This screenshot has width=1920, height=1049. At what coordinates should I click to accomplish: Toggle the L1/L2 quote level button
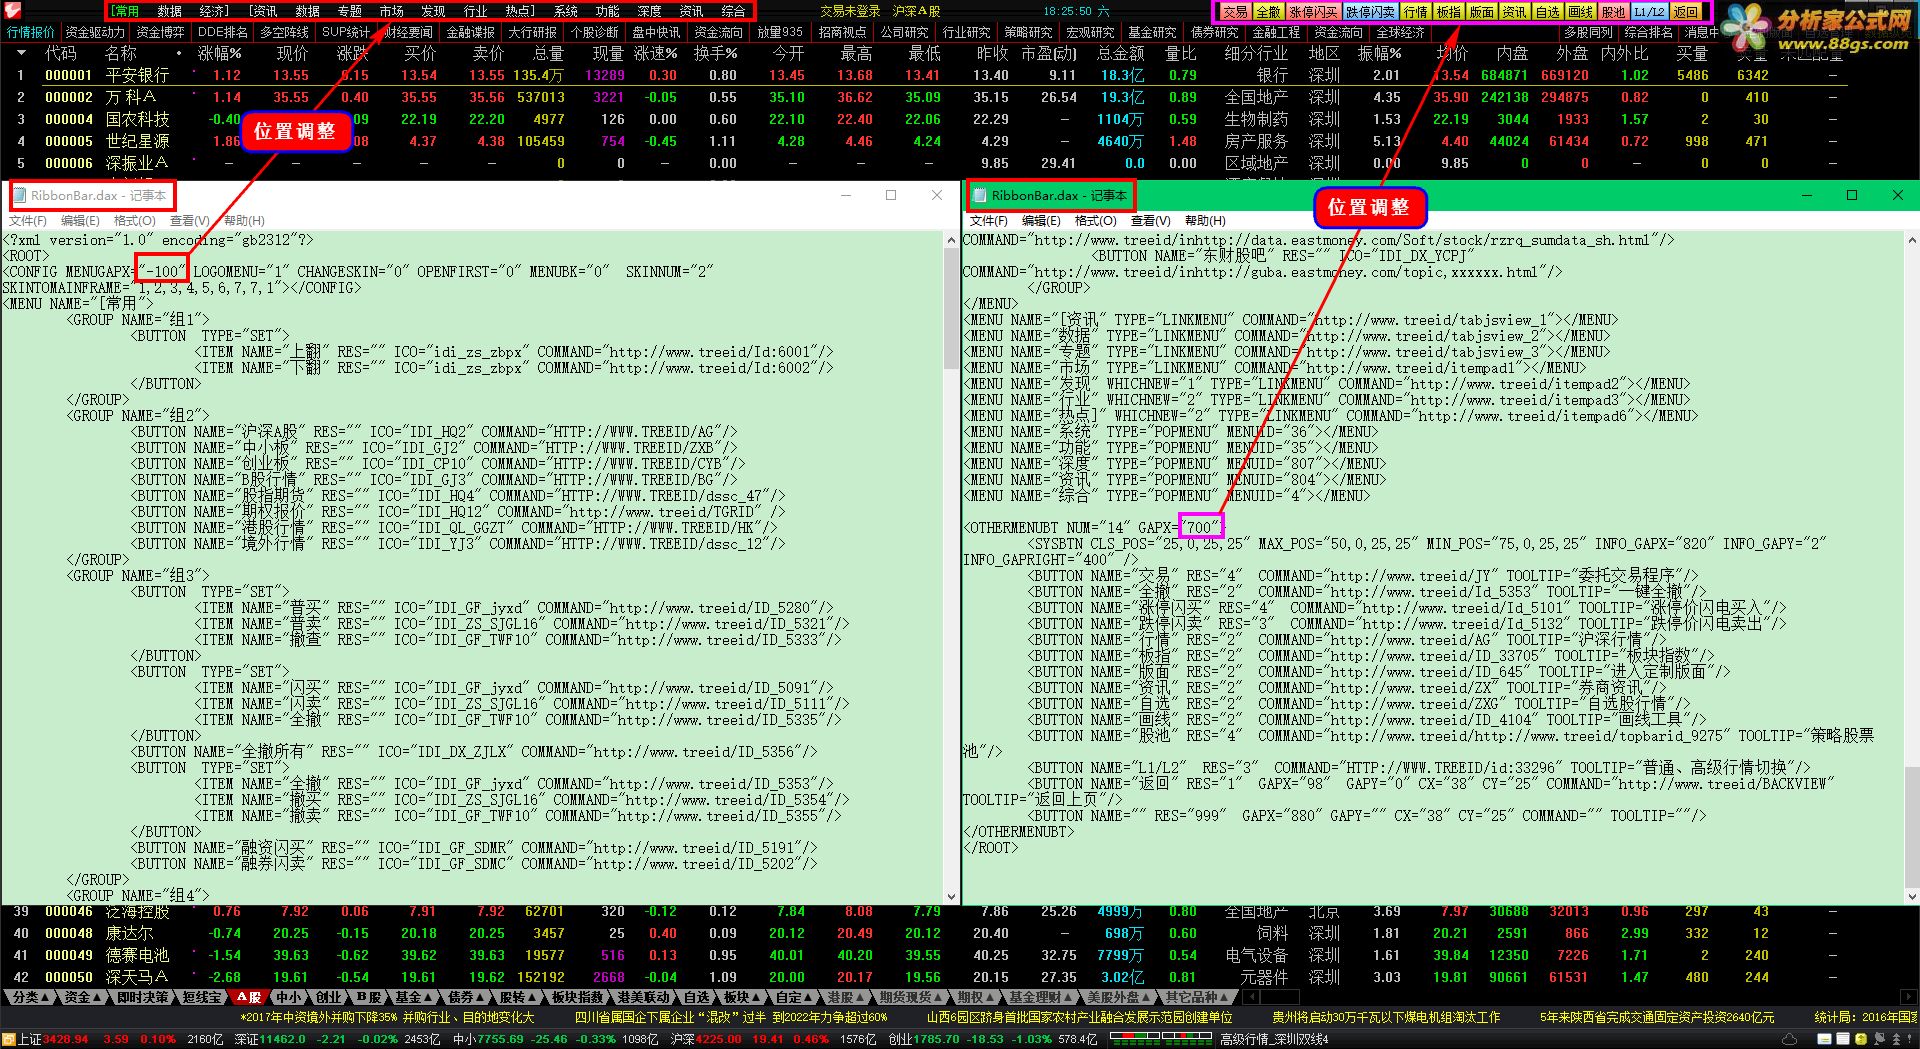[1649, 12]
